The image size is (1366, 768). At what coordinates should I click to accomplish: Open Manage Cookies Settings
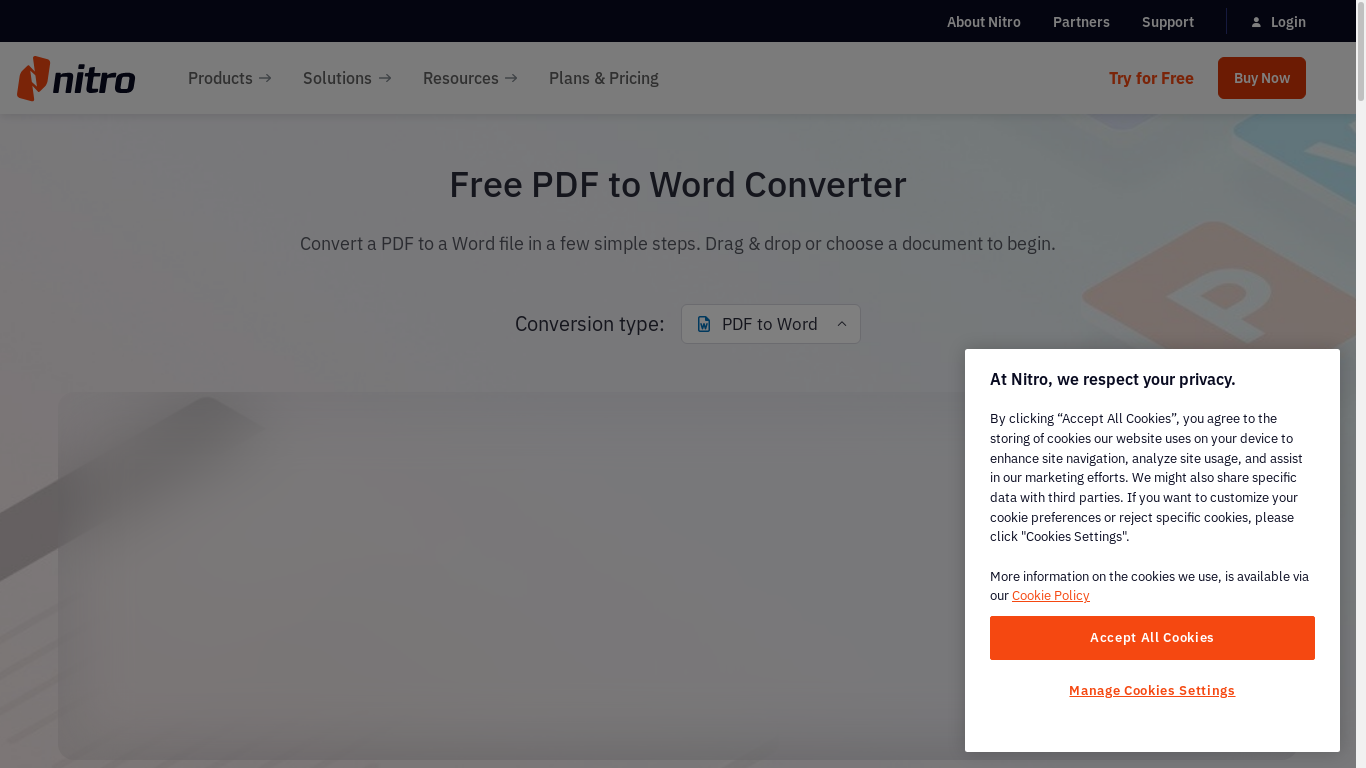(x=1152, y=691)
